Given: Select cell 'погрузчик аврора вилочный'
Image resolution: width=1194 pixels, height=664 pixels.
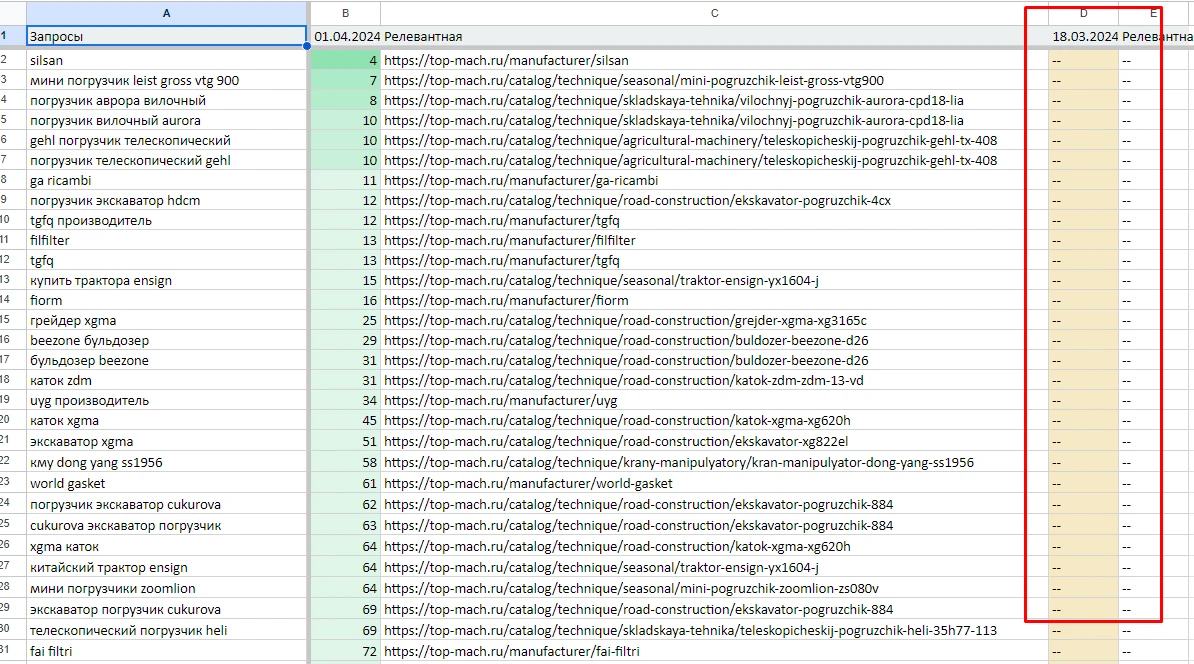Looking at the screenshot, I should (x=166, y=101).
